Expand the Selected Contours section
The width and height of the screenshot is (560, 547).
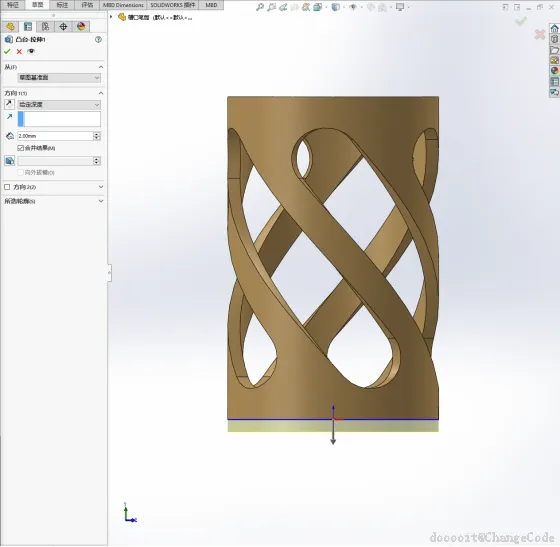click(x=54, y=201)
